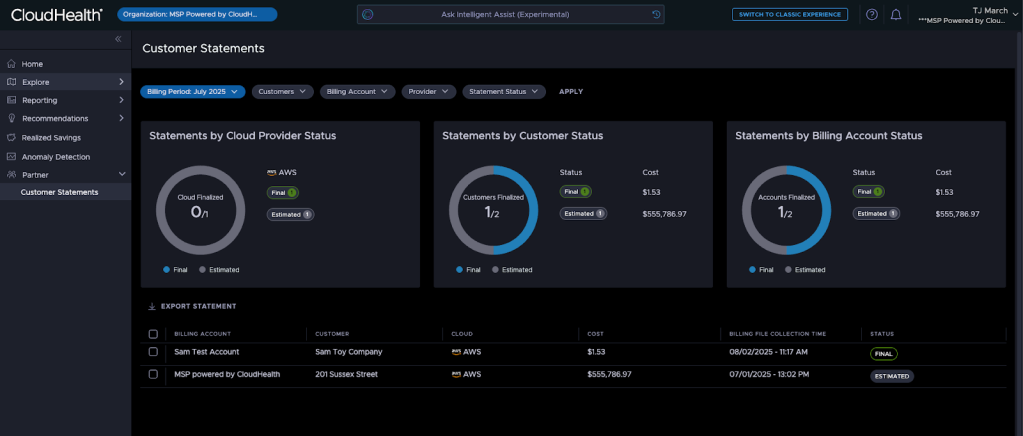Screen dimensions: 1023x436
Task: Click Estimated pill in Billing Account Status card
Action: coord(876,213)
